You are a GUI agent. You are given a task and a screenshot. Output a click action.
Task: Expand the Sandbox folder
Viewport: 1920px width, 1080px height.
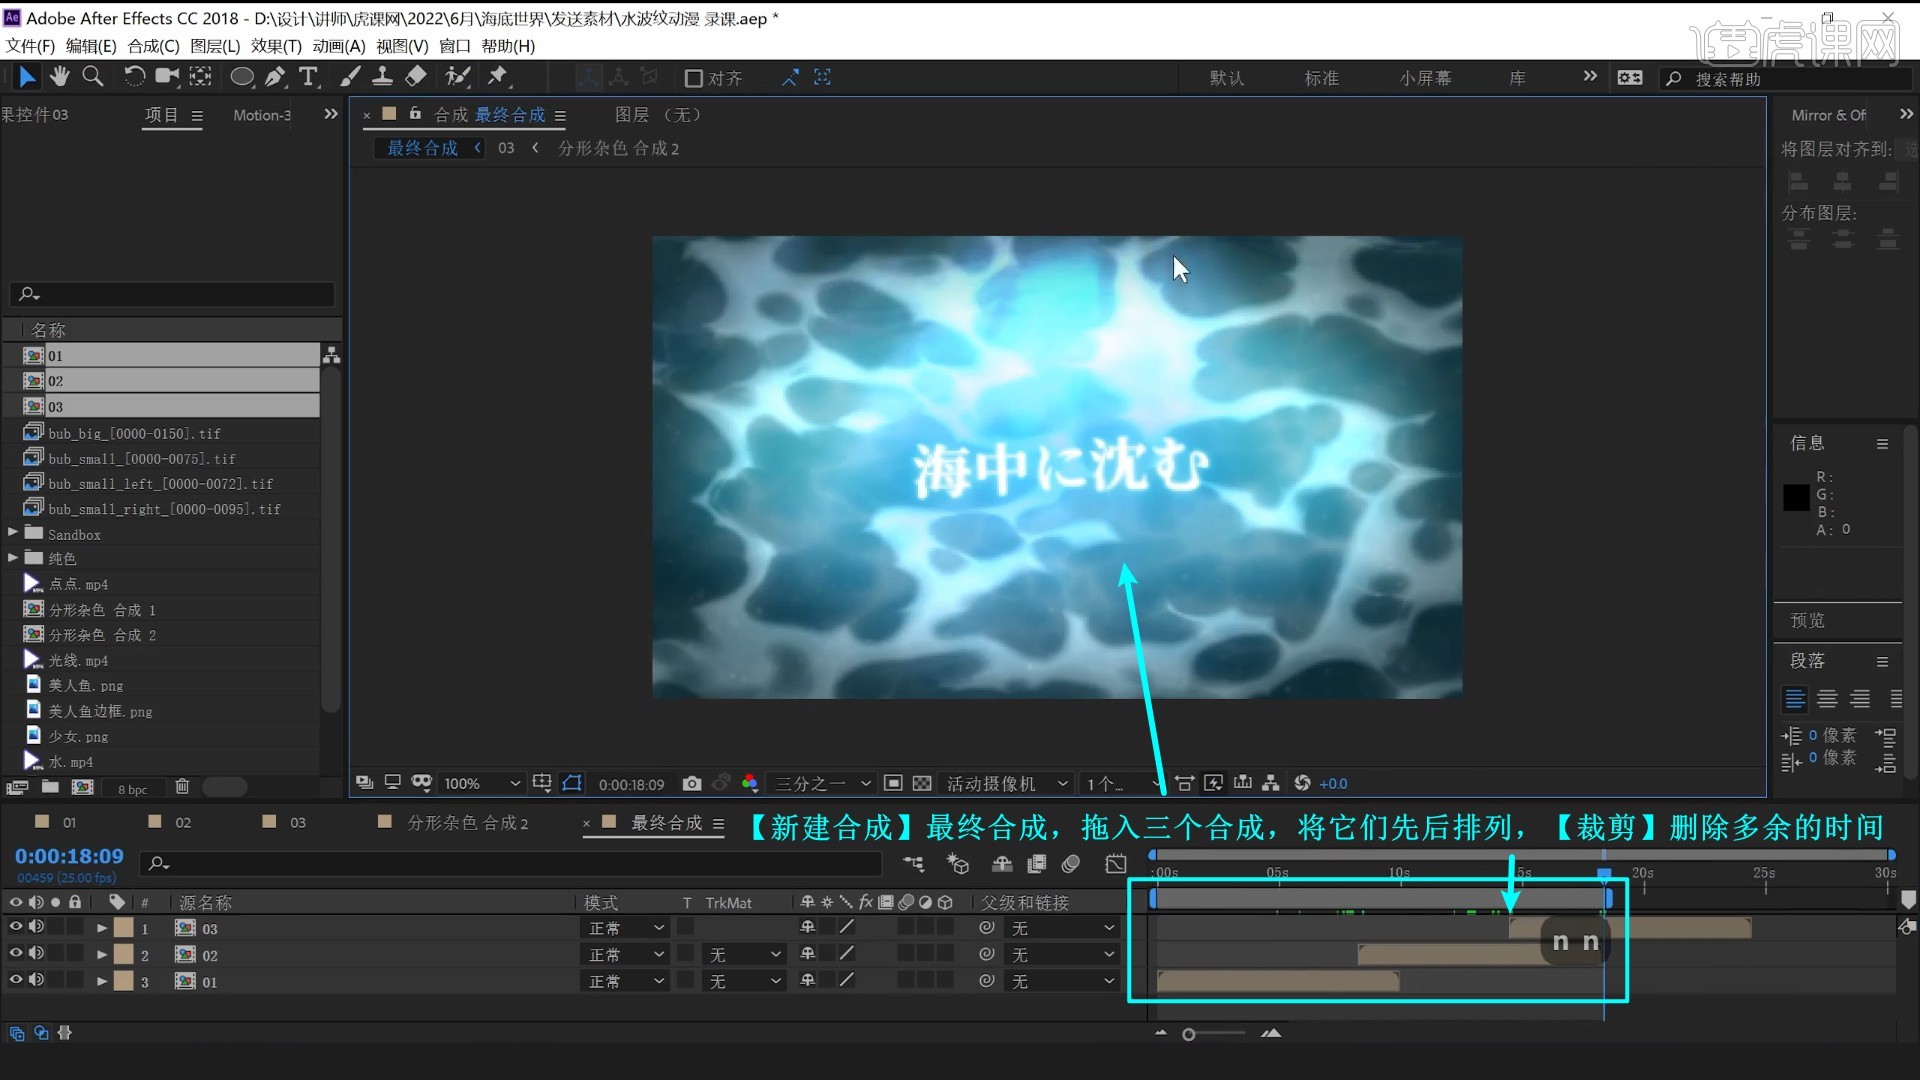[x=13, y=533]
